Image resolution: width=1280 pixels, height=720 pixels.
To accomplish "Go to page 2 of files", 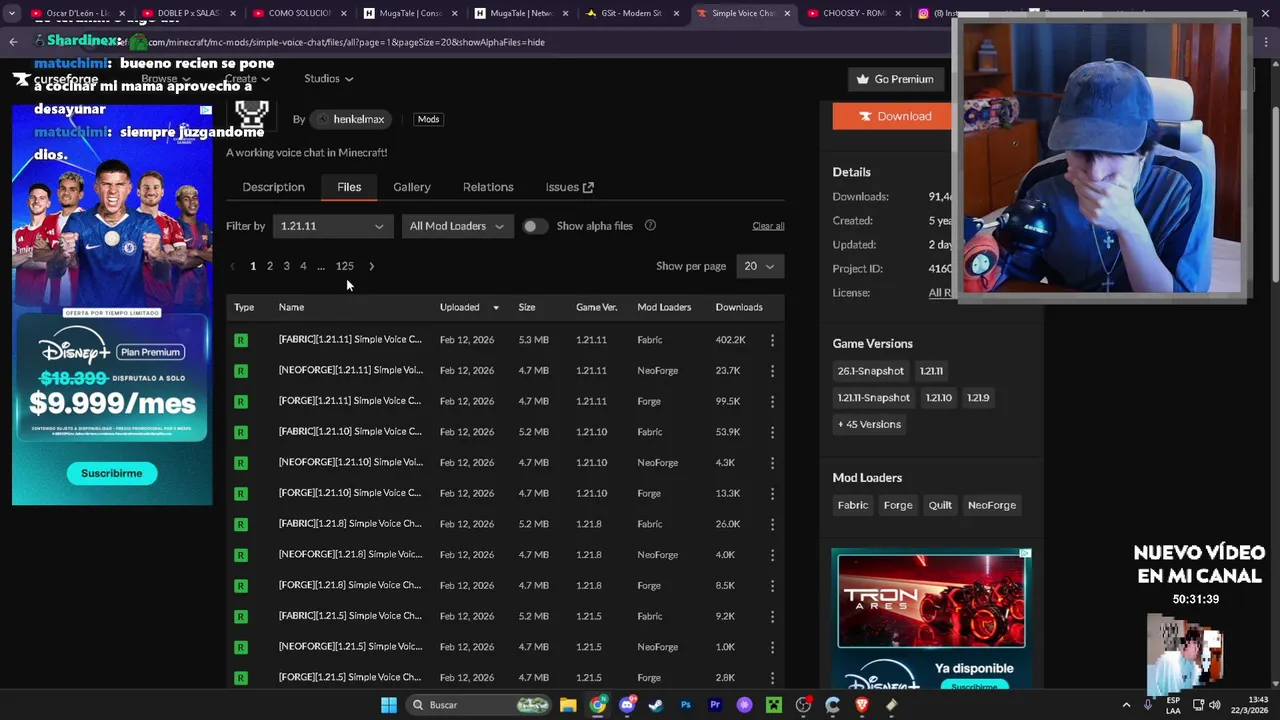I will coord(269,266).
